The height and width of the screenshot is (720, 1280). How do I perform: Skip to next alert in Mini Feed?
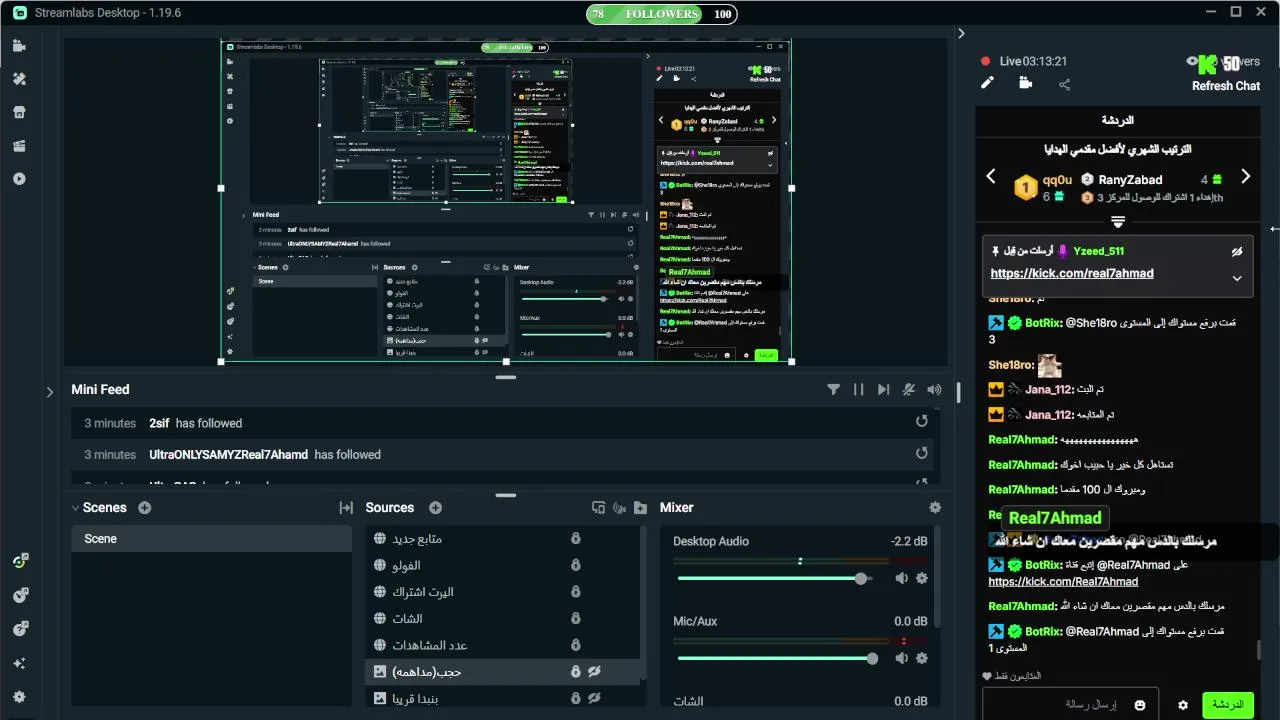[x=883, y=390]
